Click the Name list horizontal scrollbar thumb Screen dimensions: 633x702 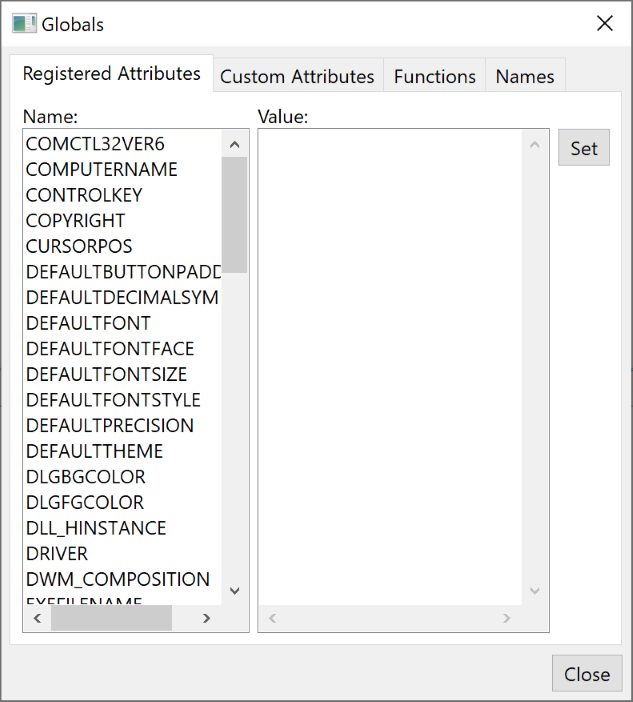tap(111, 619)
